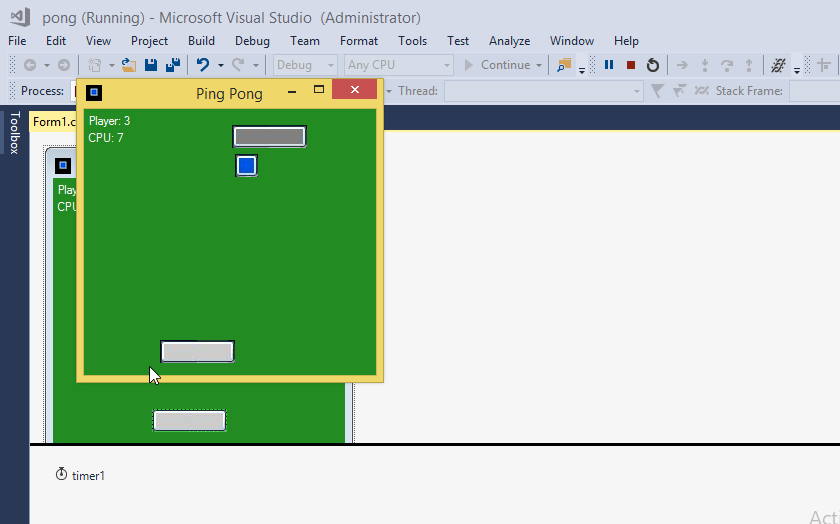
Task: Switch to the Form1.cs designer tab
Action: 54,122
